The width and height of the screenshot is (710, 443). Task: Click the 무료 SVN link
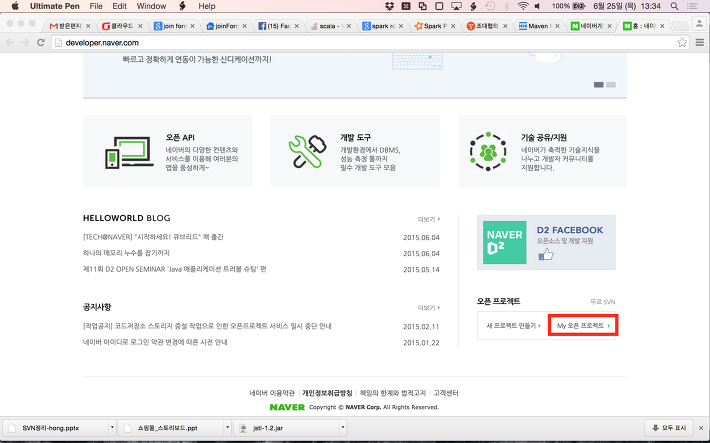[x=602, y=302]
